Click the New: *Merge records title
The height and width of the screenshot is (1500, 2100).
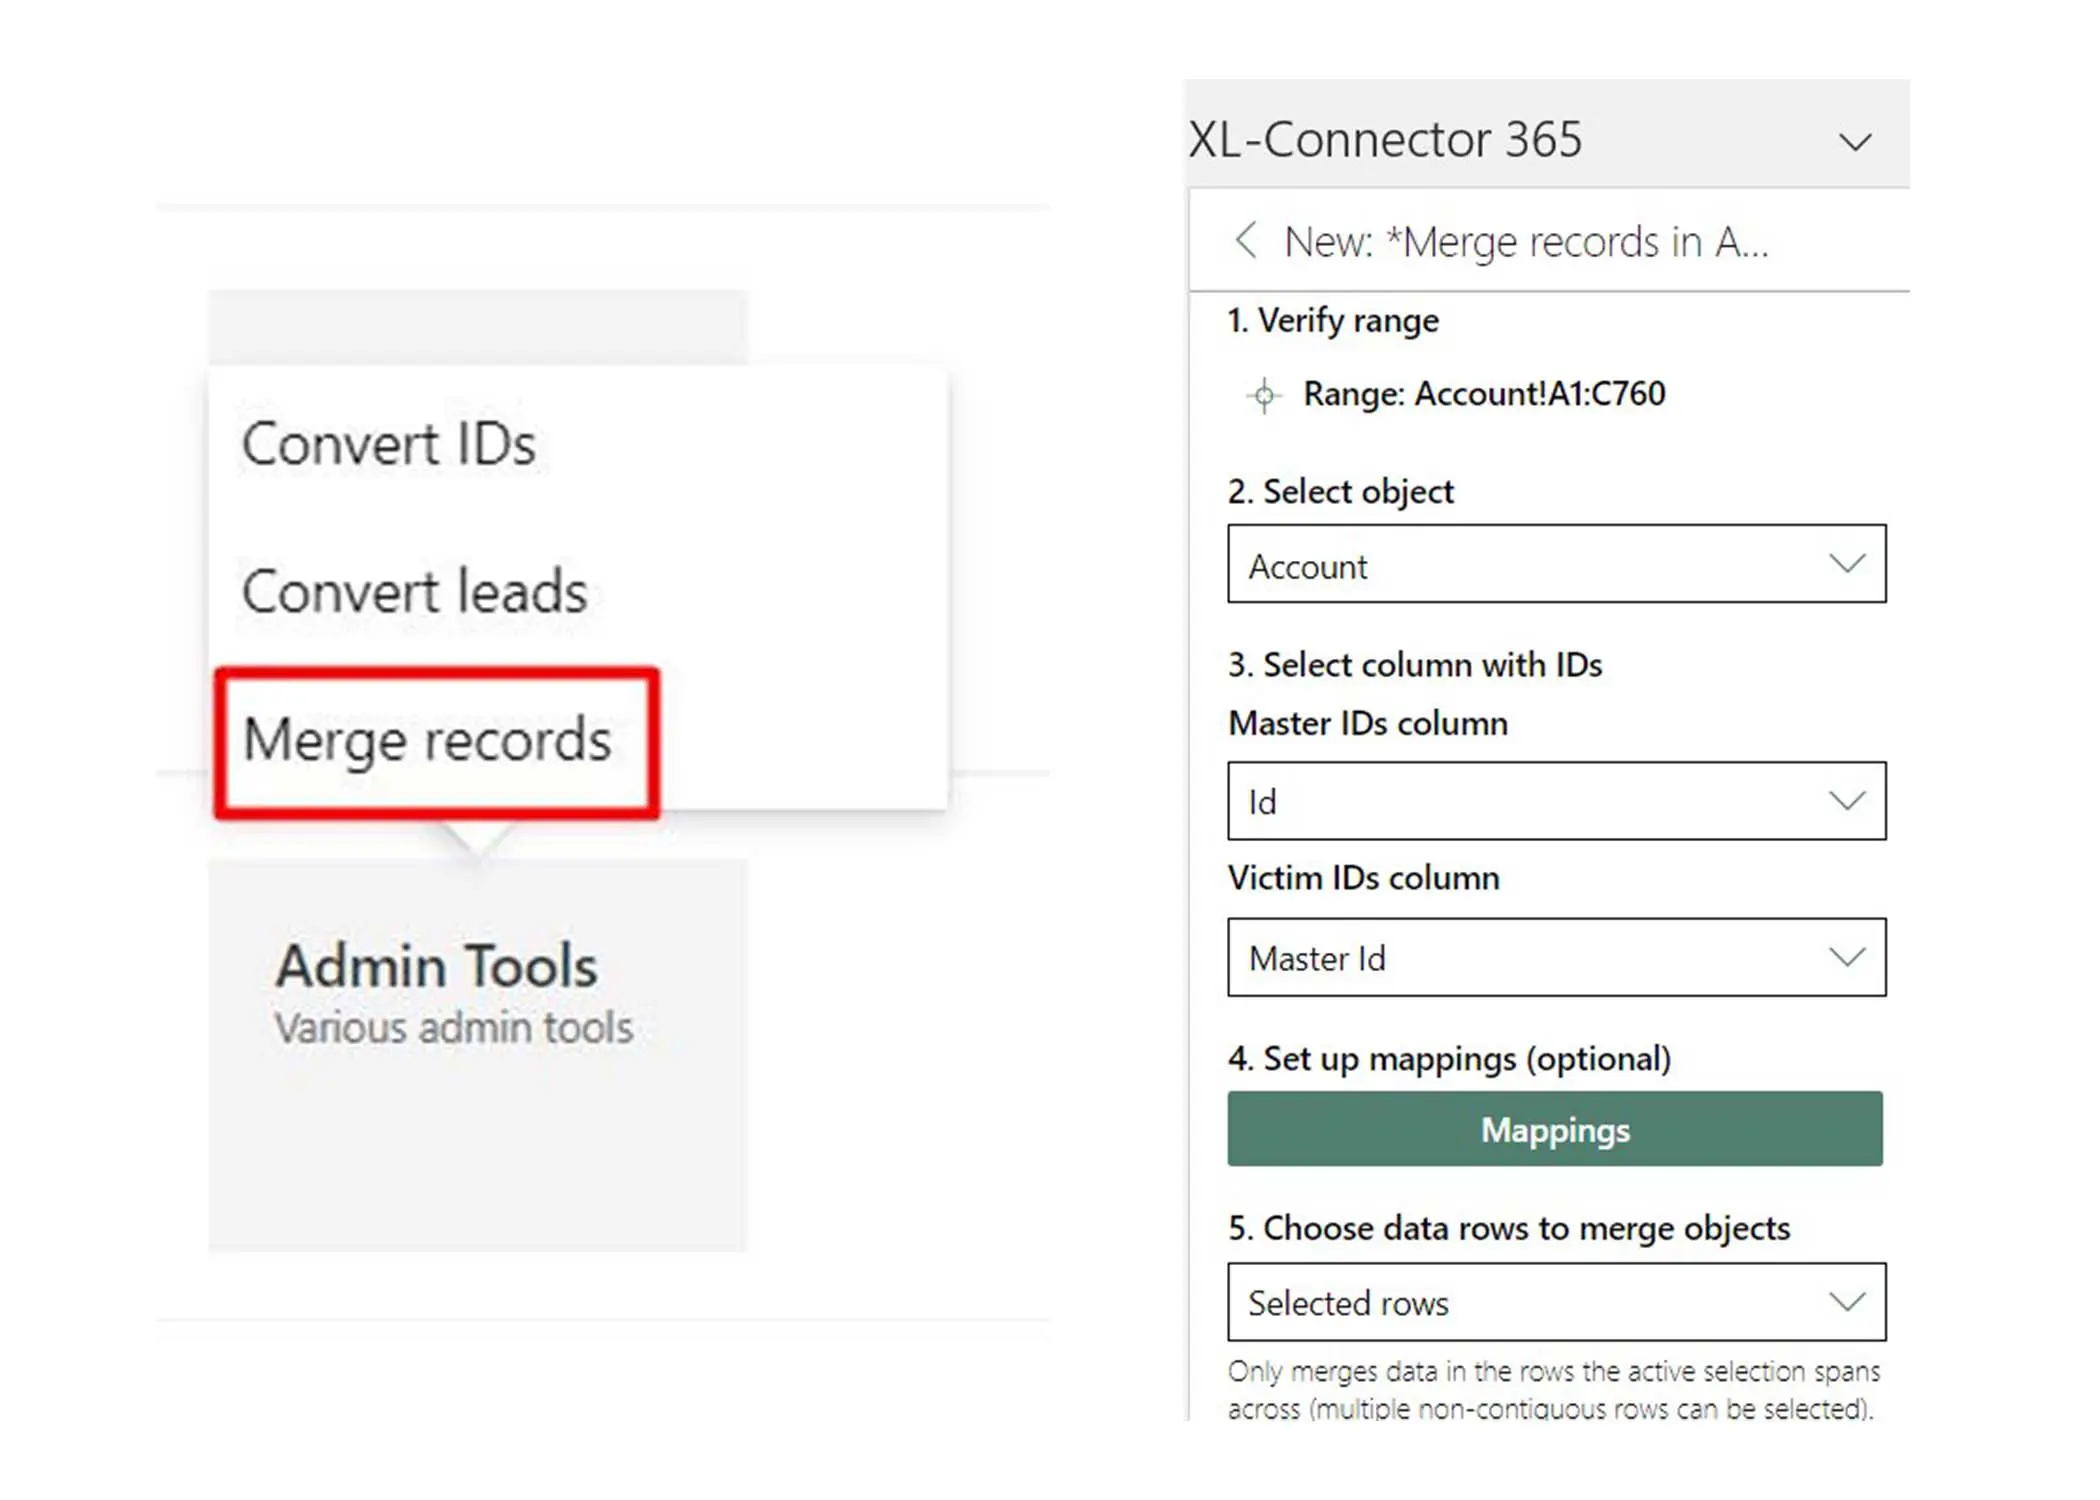[x=1526, y=242]
